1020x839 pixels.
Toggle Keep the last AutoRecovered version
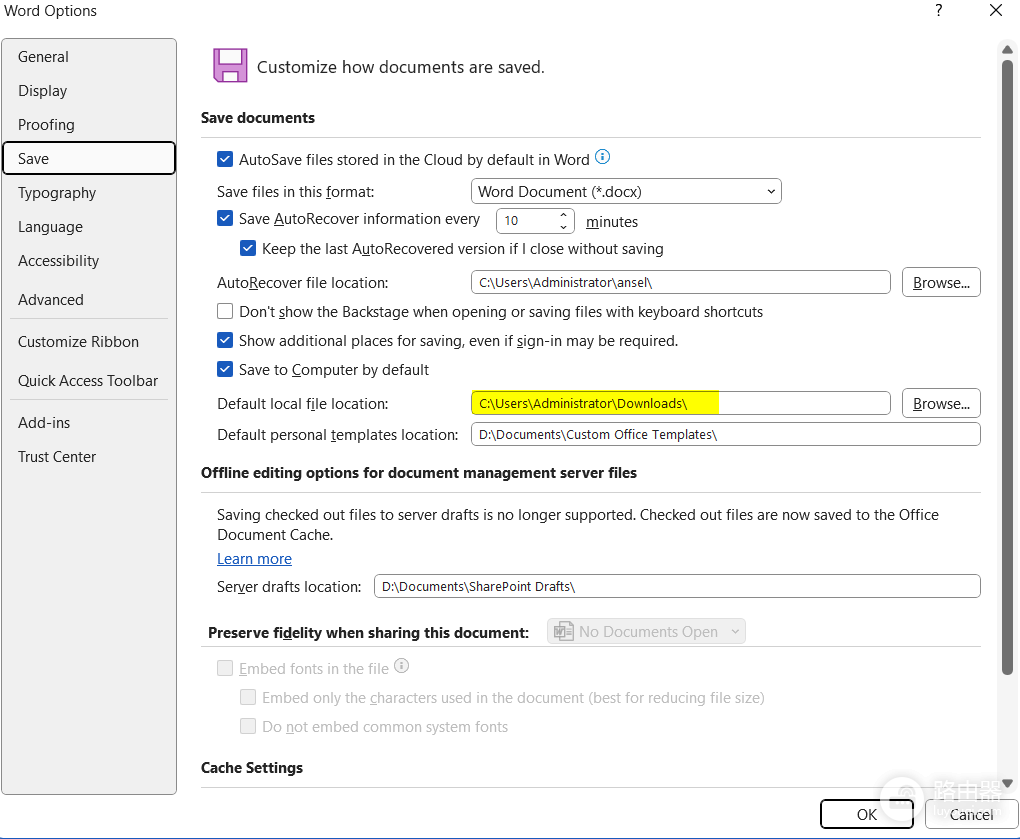click(248, 248)
